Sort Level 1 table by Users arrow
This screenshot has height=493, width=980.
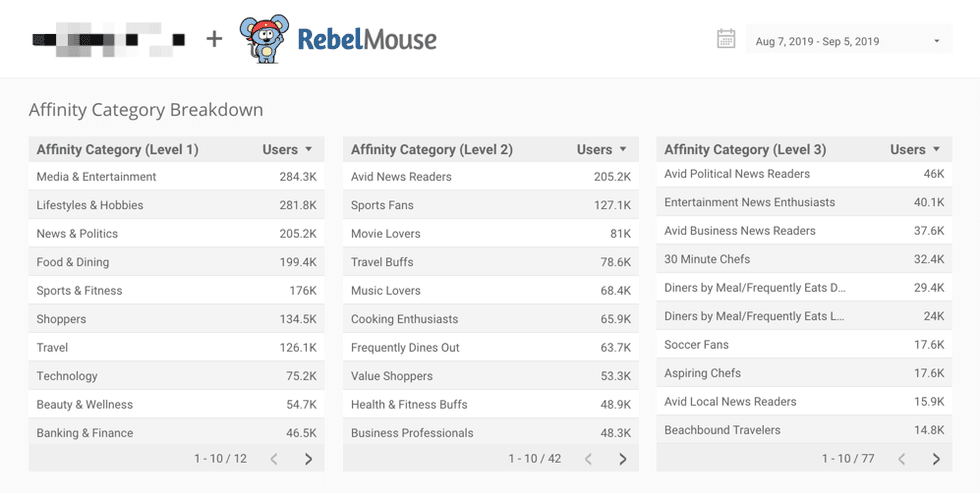tap(309, 149)
